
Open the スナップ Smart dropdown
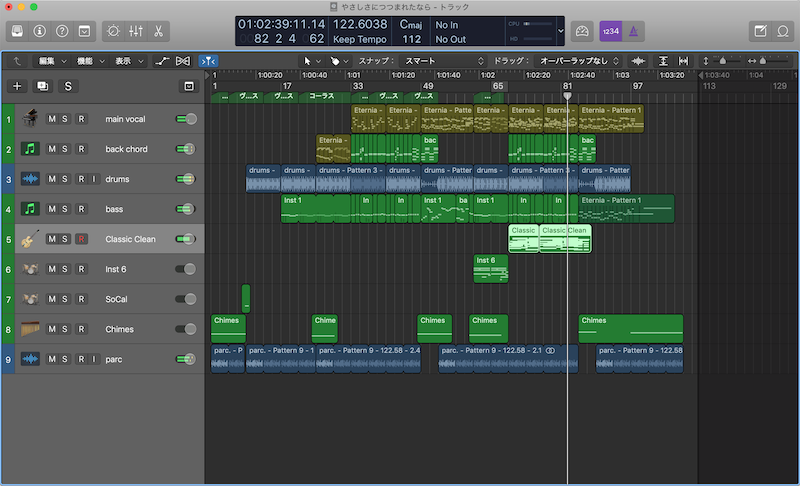click(443, 61)
